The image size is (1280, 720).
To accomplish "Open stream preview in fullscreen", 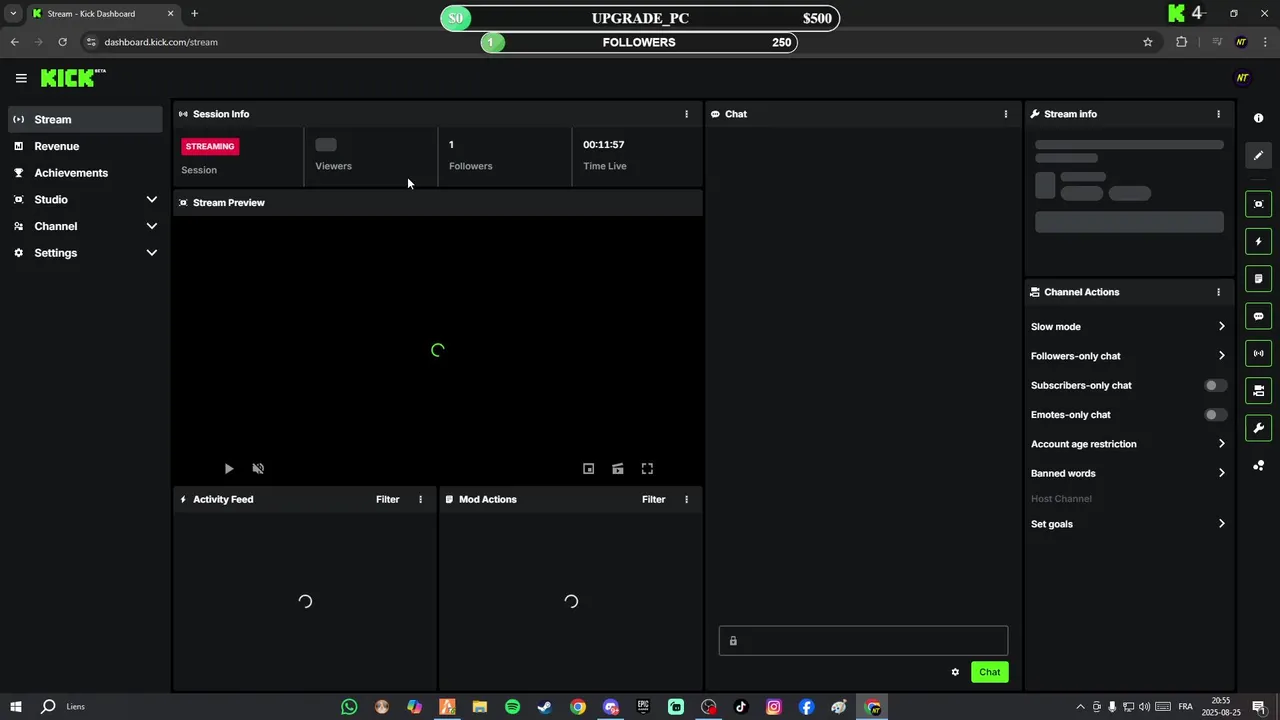I will coord(647,468).
